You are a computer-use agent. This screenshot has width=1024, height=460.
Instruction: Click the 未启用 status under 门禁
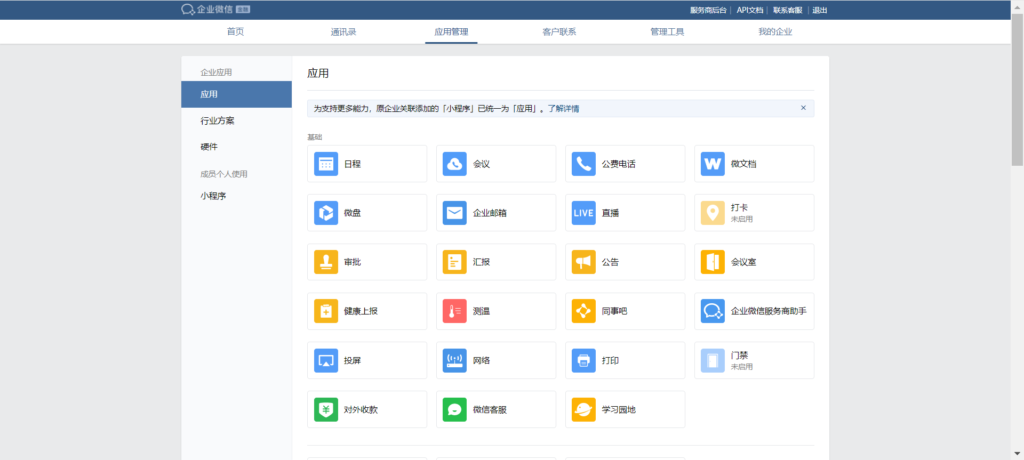point(742,367)
